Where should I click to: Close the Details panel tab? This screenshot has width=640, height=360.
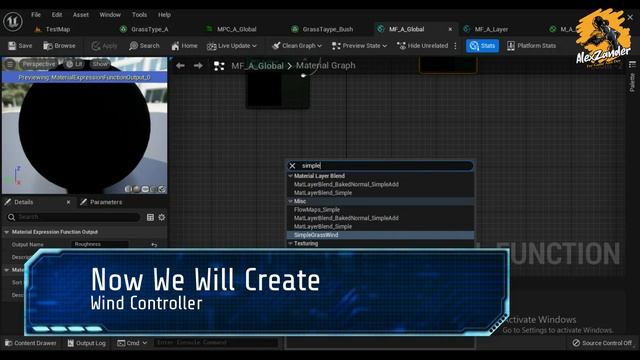(x=68, y=202)
